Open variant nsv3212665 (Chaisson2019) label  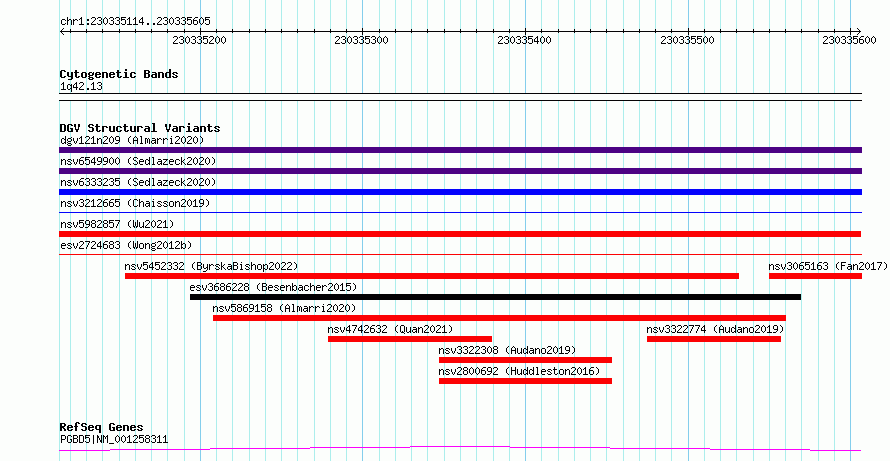tap(135, 203)
